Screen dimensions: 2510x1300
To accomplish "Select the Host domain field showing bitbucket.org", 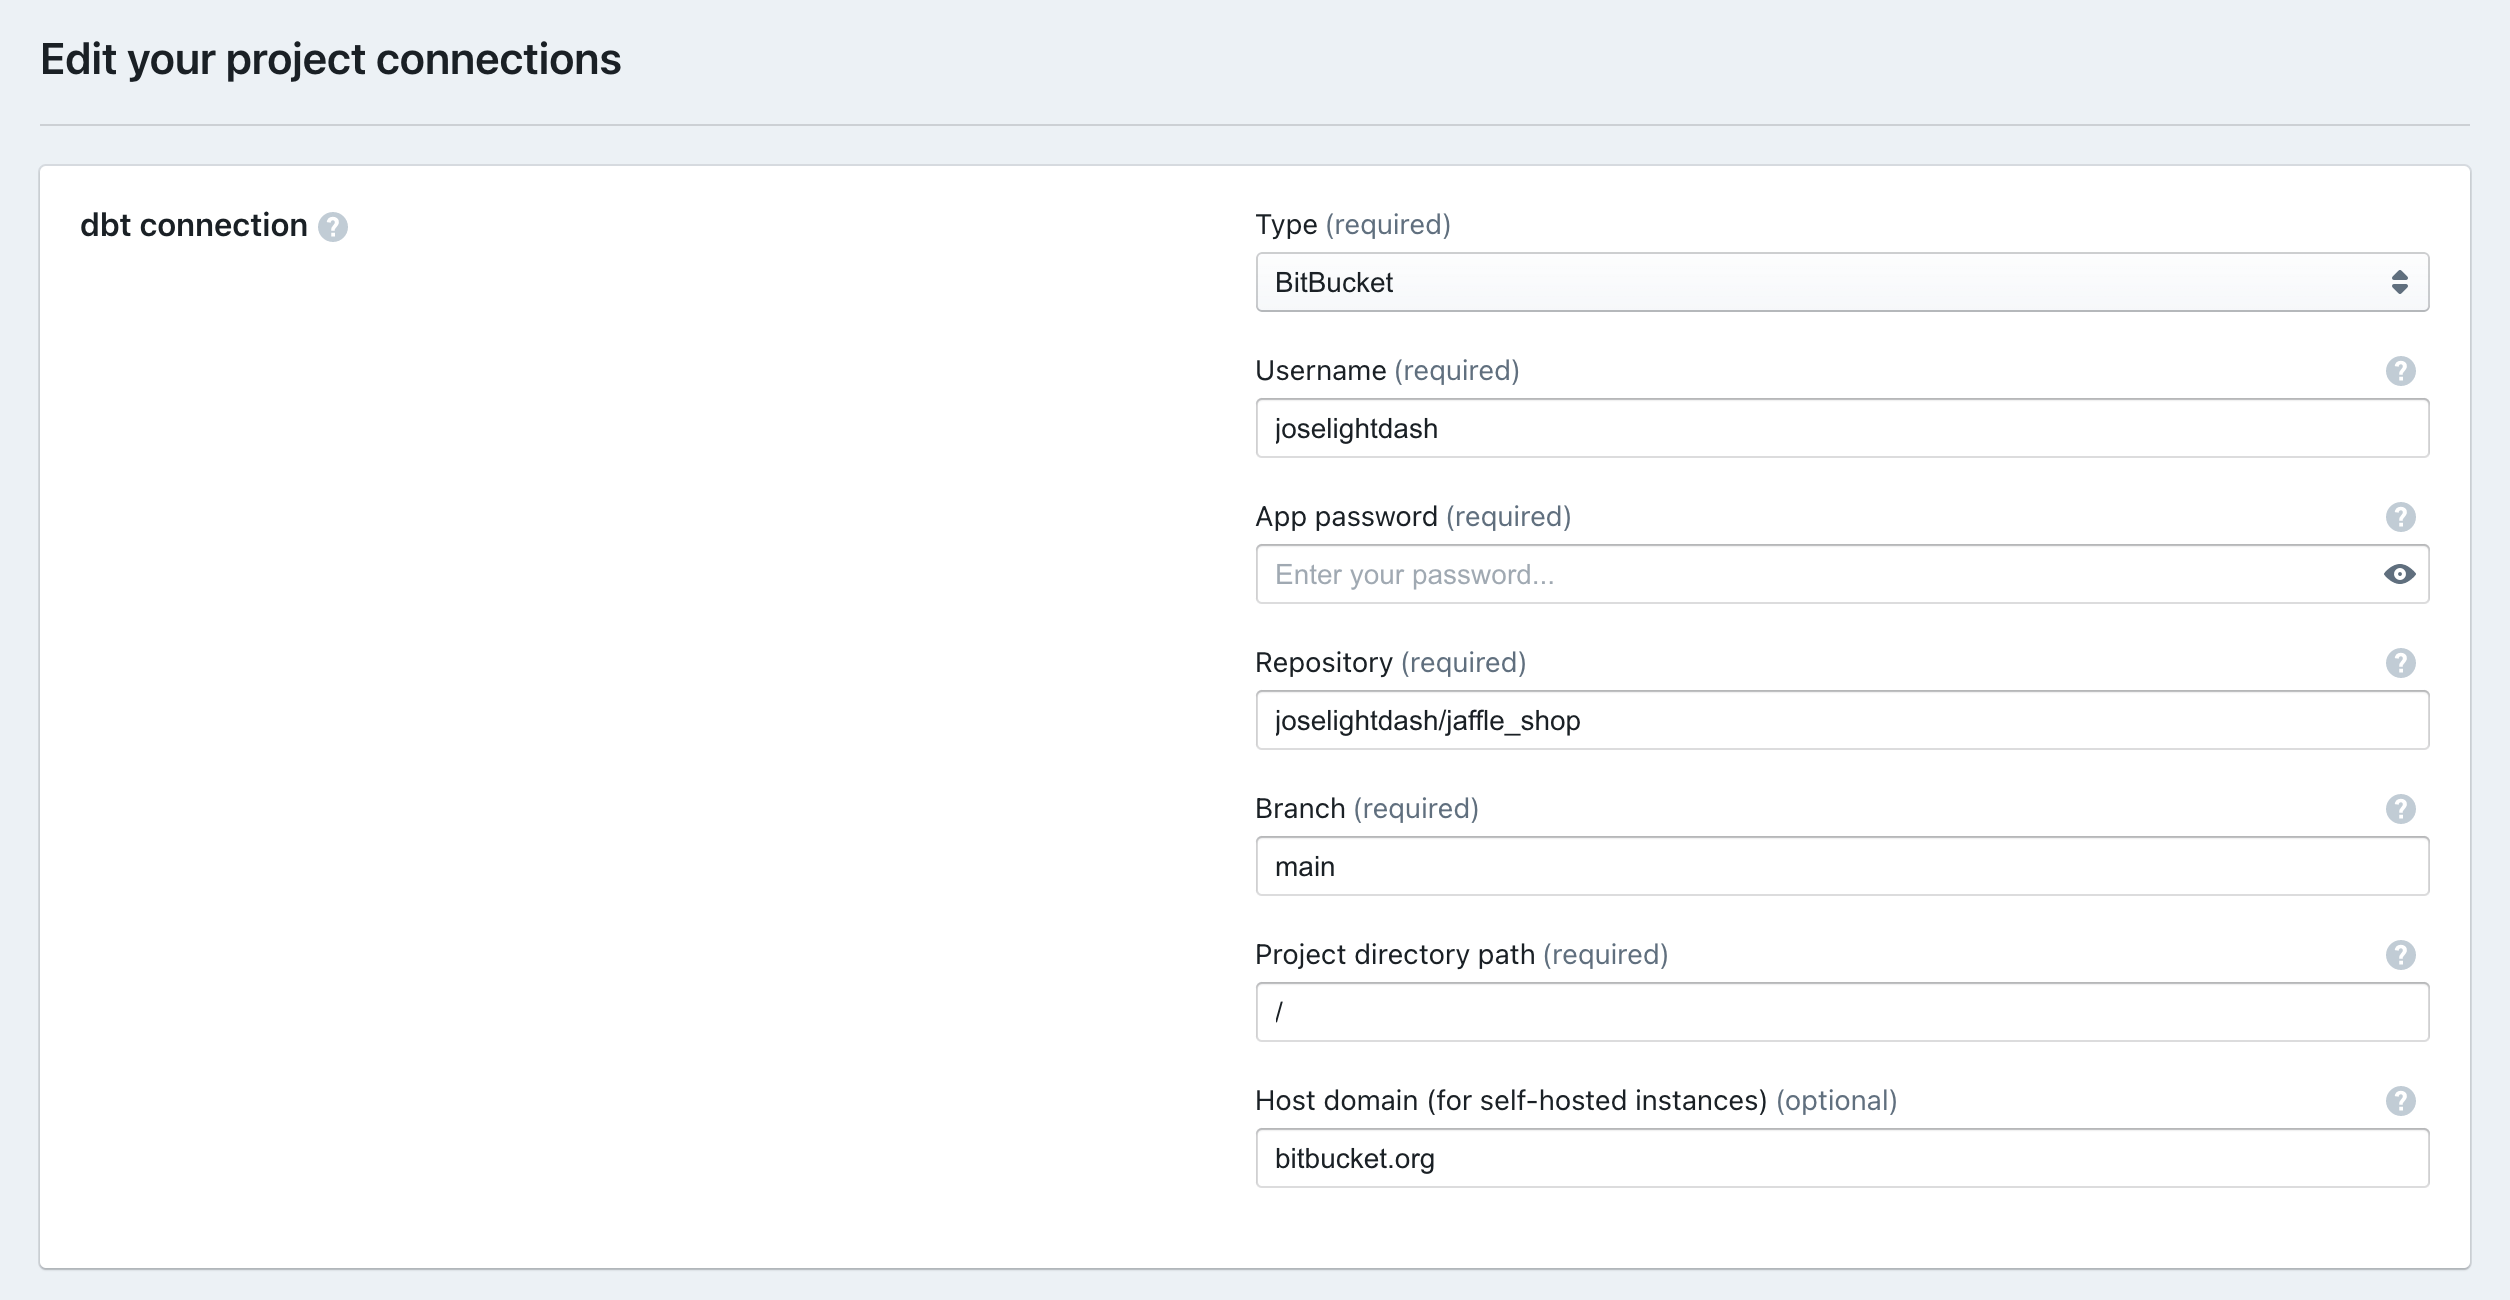I will coord(1841,1157).
